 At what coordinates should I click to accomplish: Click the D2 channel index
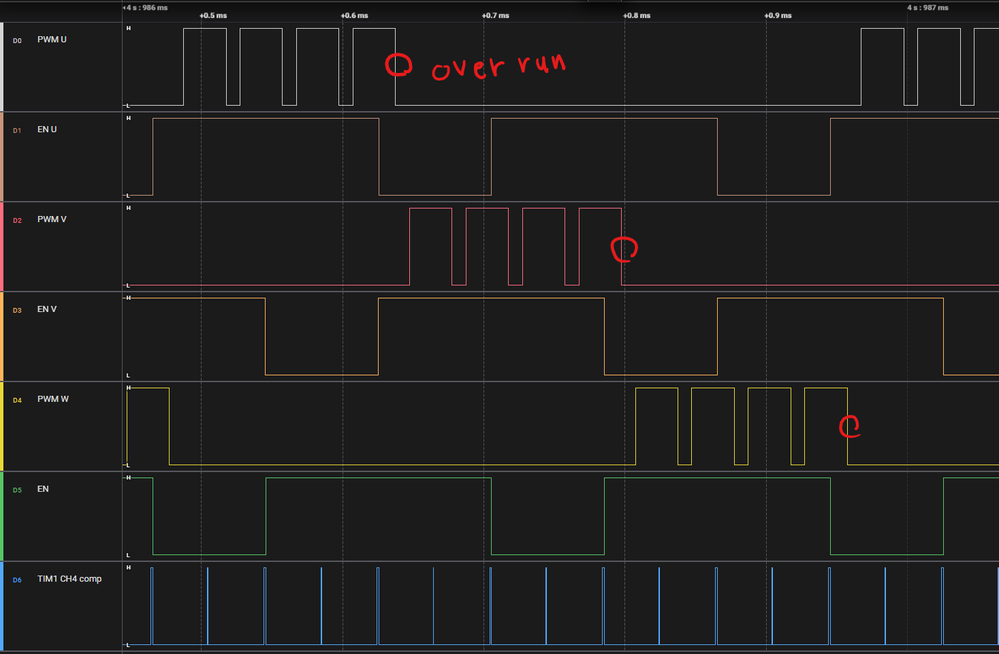point(17,221)
